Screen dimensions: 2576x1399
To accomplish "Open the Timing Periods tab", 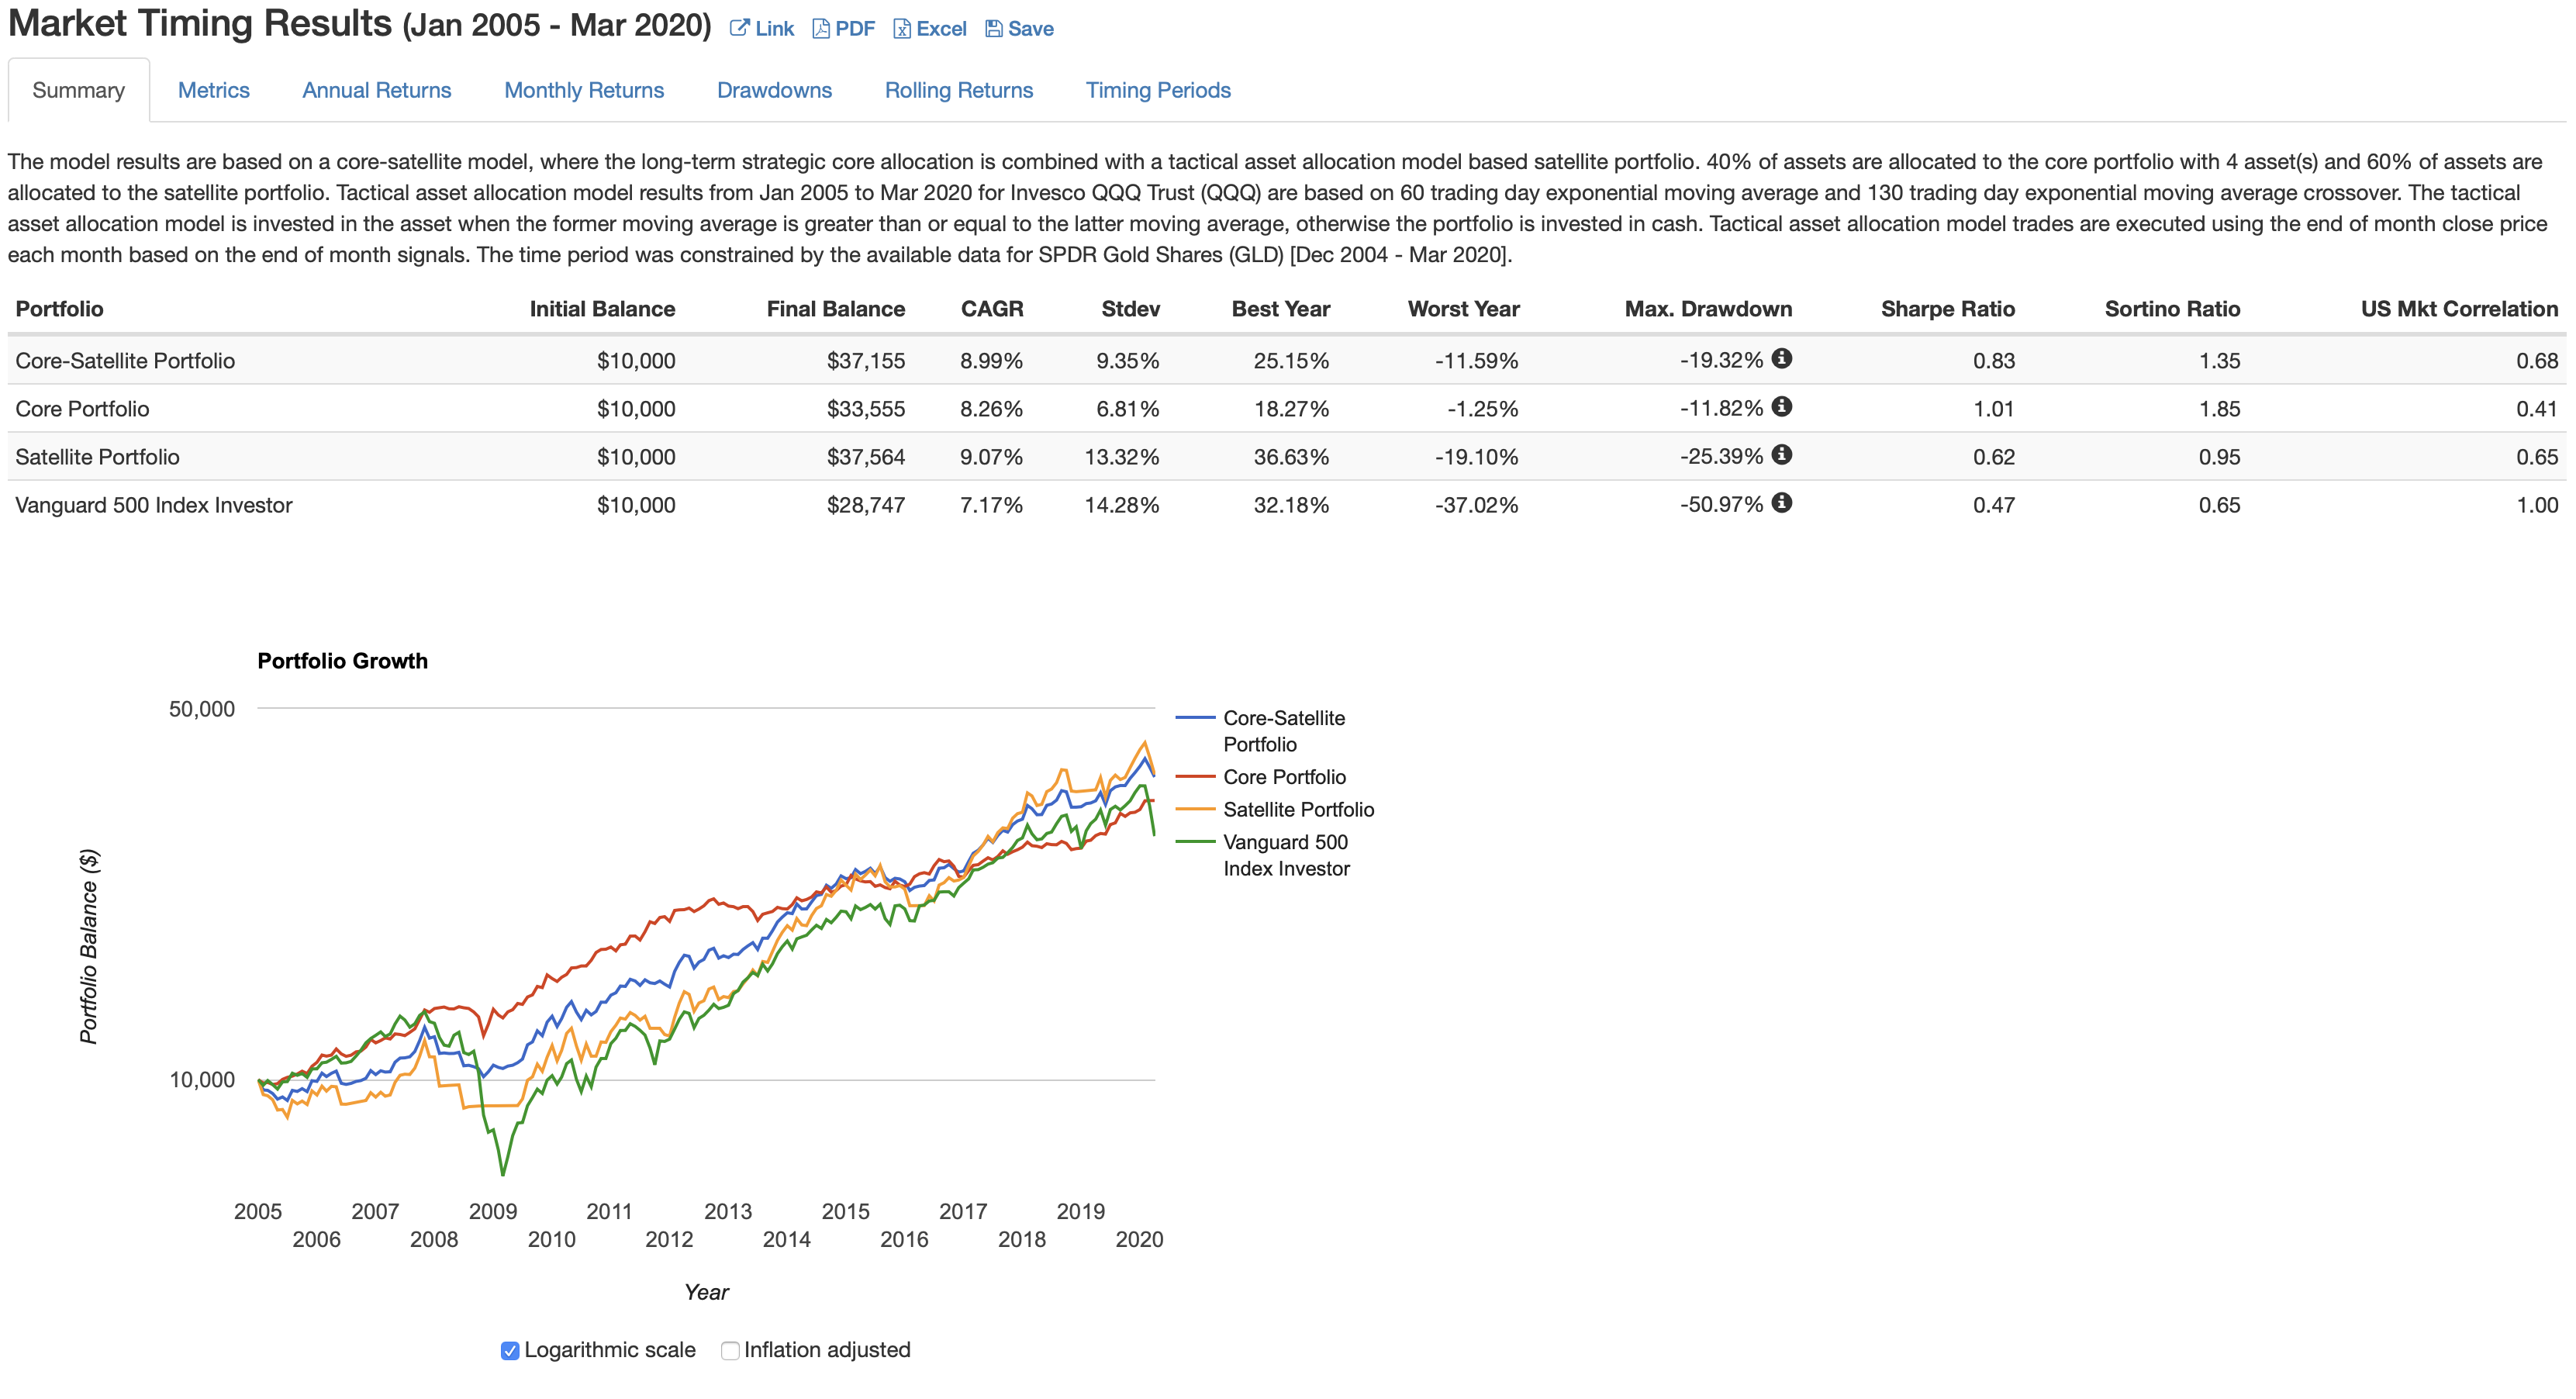I will pyautogui.click(x=1158, y=90).
